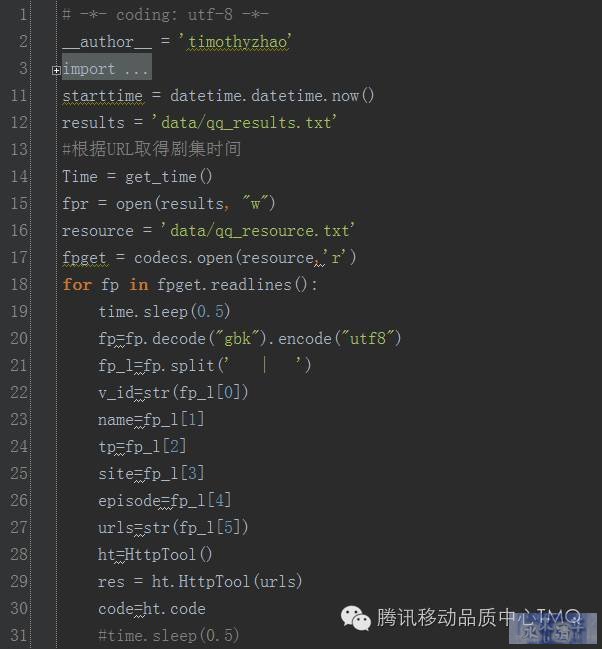
Task: Click the 'data/qq_resource.txt' string
Action: click(259, 231)
